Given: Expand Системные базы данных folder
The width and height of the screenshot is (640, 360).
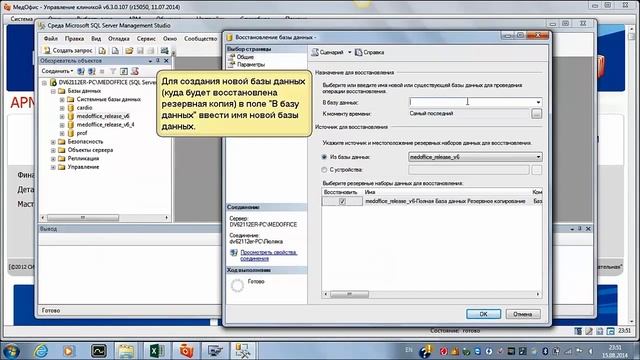Looking at the screenshot, I should (62, 100).
